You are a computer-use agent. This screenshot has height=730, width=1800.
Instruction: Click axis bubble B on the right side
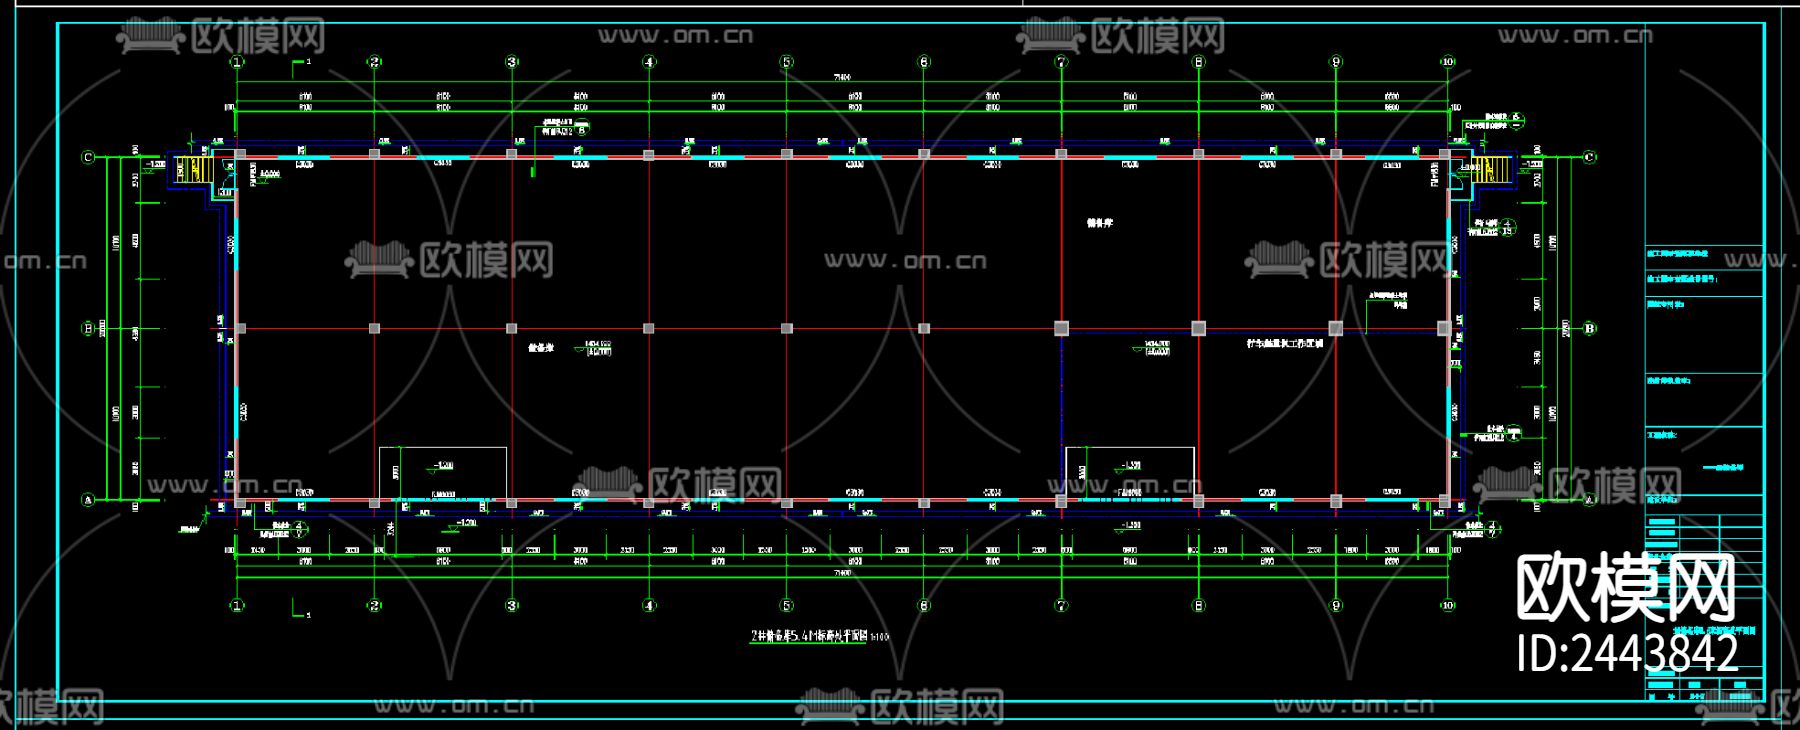pos(1590,328)
